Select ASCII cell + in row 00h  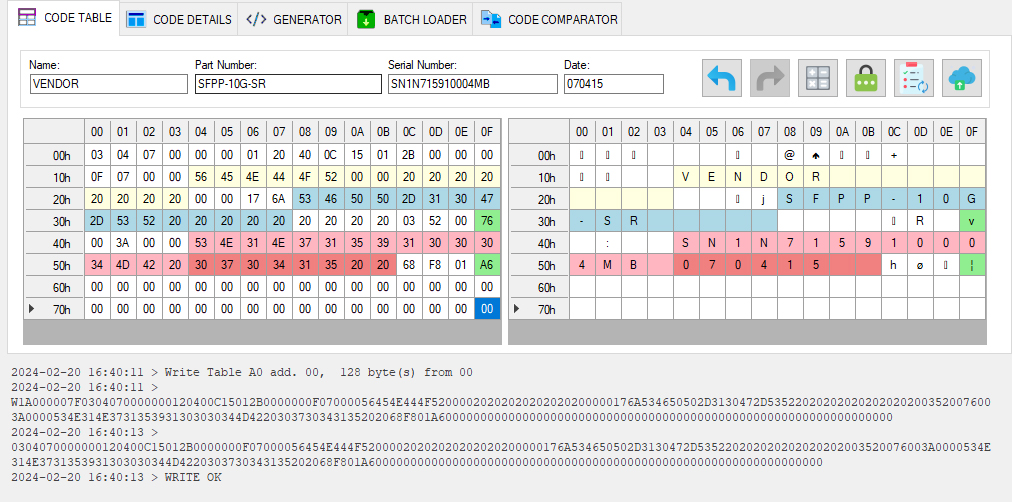[x=894, y=155]
